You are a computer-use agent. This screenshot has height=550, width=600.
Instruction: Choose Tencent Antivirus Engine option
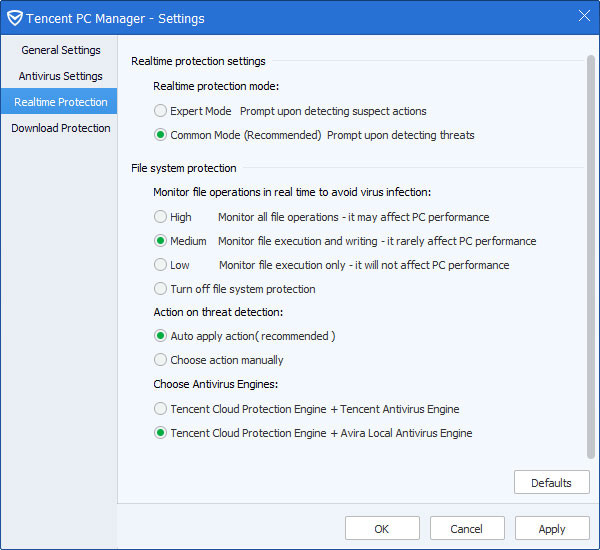[x=160, y=409]
